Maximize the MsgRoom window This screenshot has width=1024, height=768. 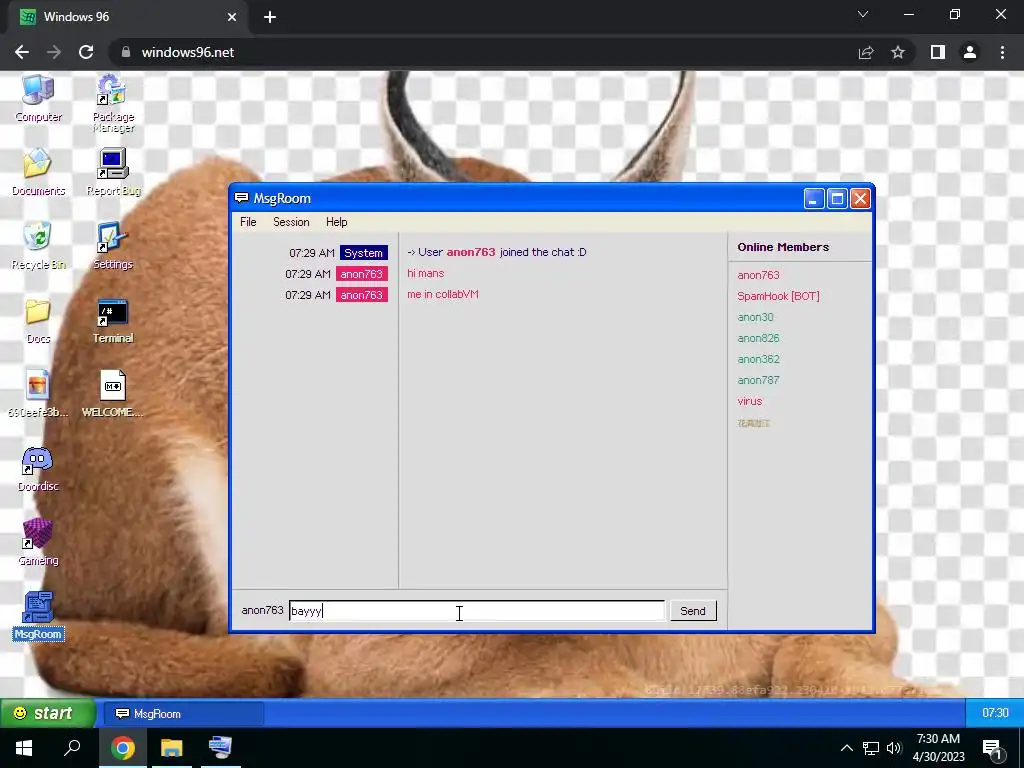coord(837,199)
